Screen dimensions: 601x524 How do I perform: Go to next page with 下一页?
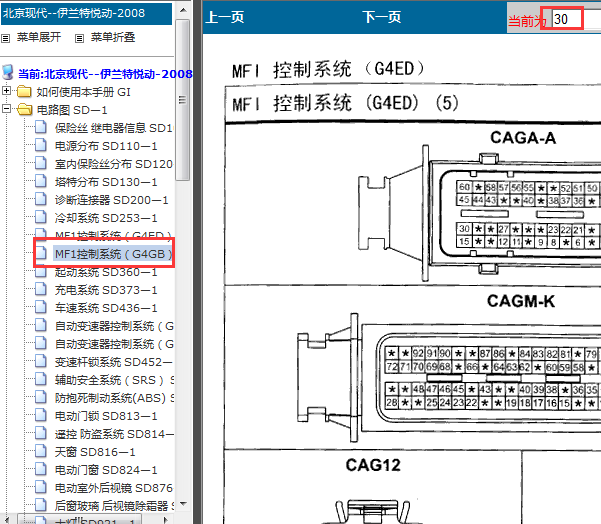click(382, 17)
